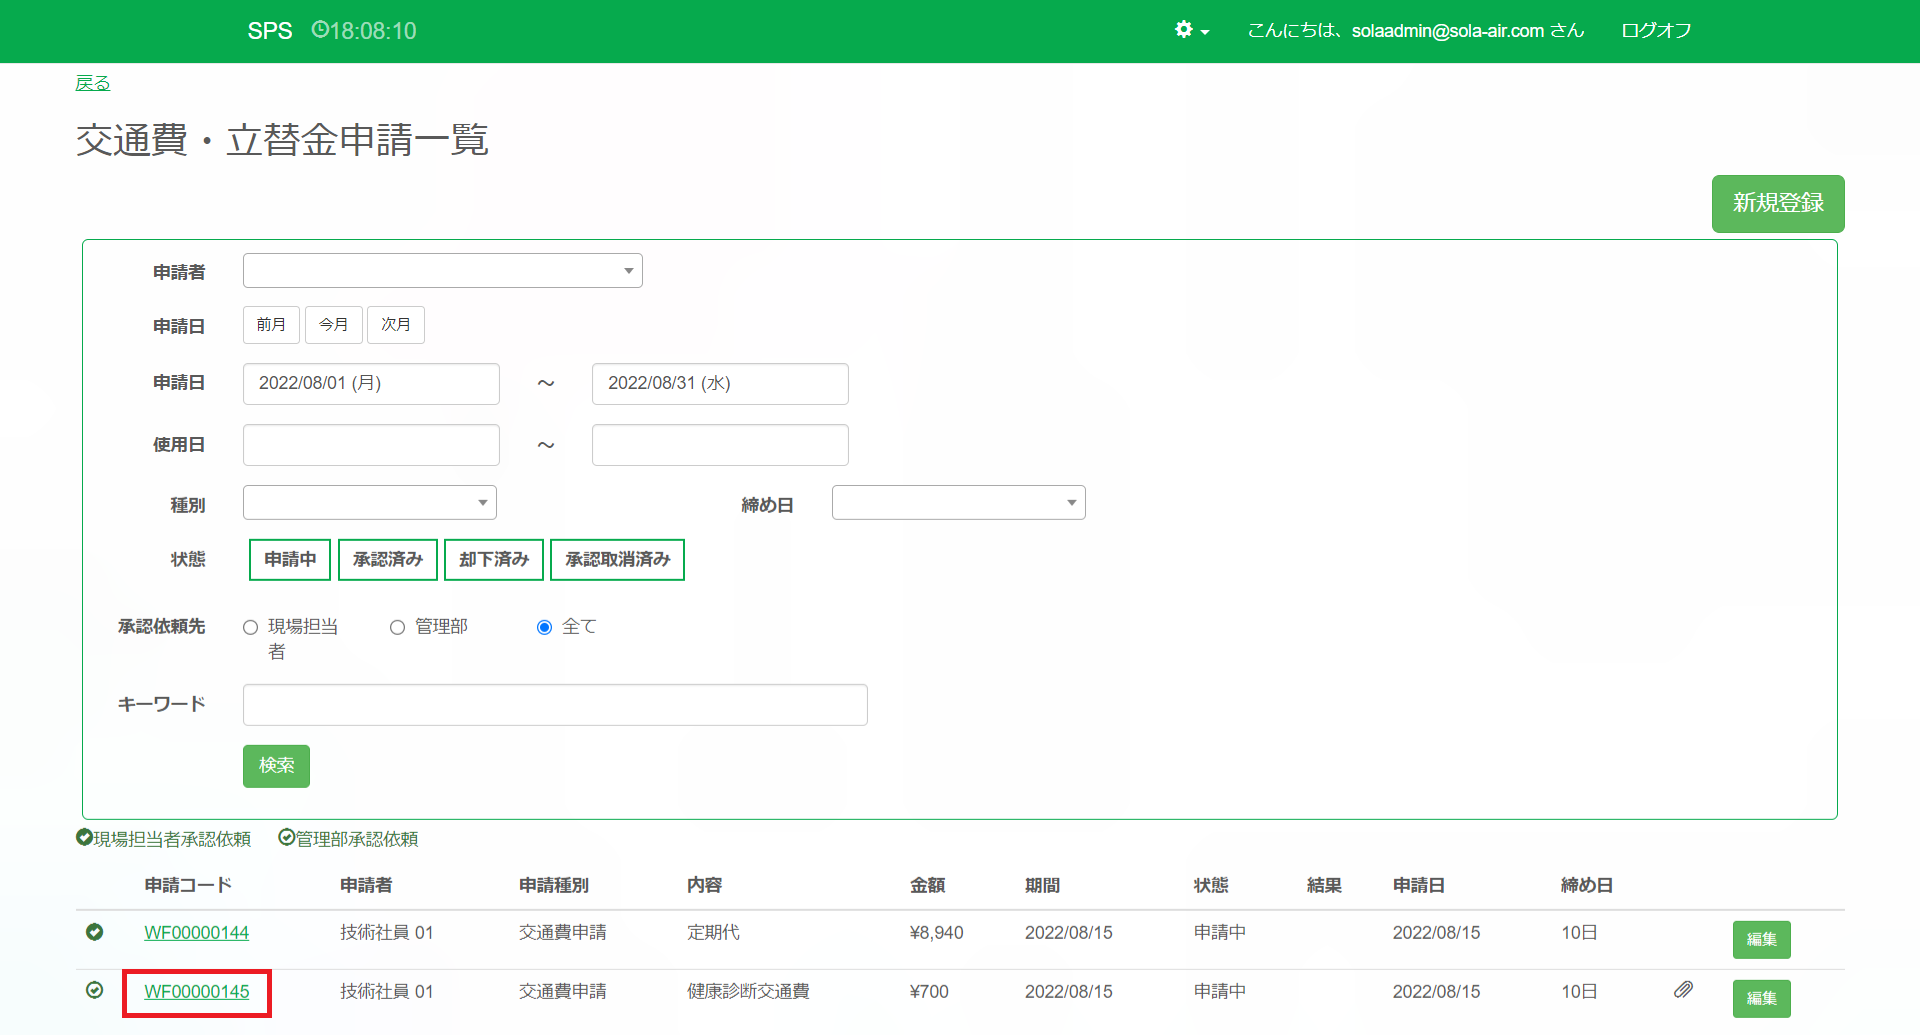Screen dimensions: 1920x1035
Task: Open the WF00000145 application link
Action: pos(197,992)
